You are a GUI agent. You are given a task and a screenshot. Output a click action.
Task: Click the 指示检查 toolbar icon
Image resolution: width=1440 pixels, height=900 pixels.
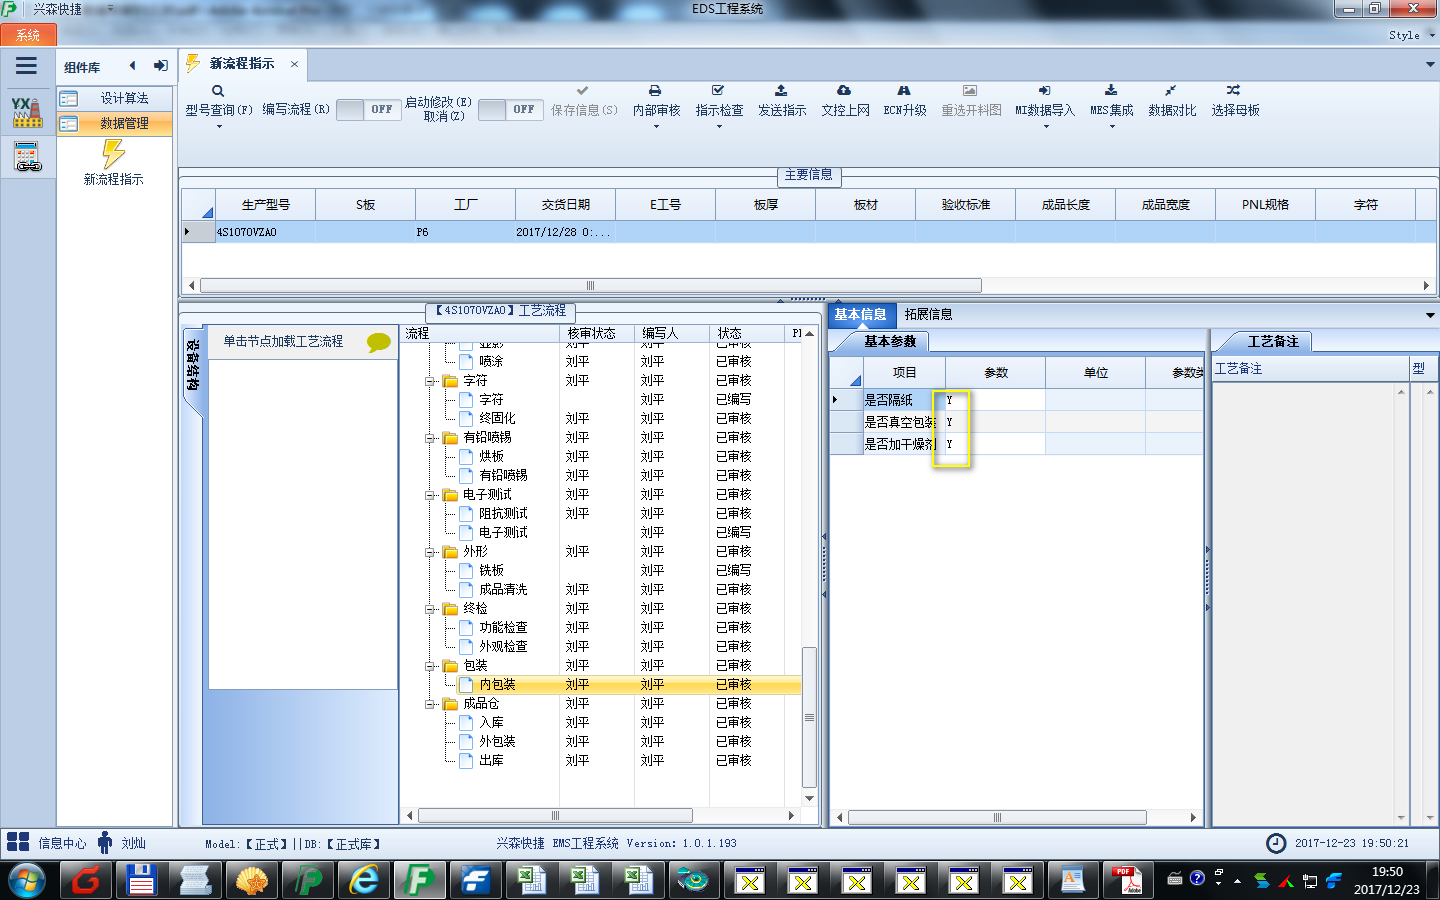coord(718,90)
